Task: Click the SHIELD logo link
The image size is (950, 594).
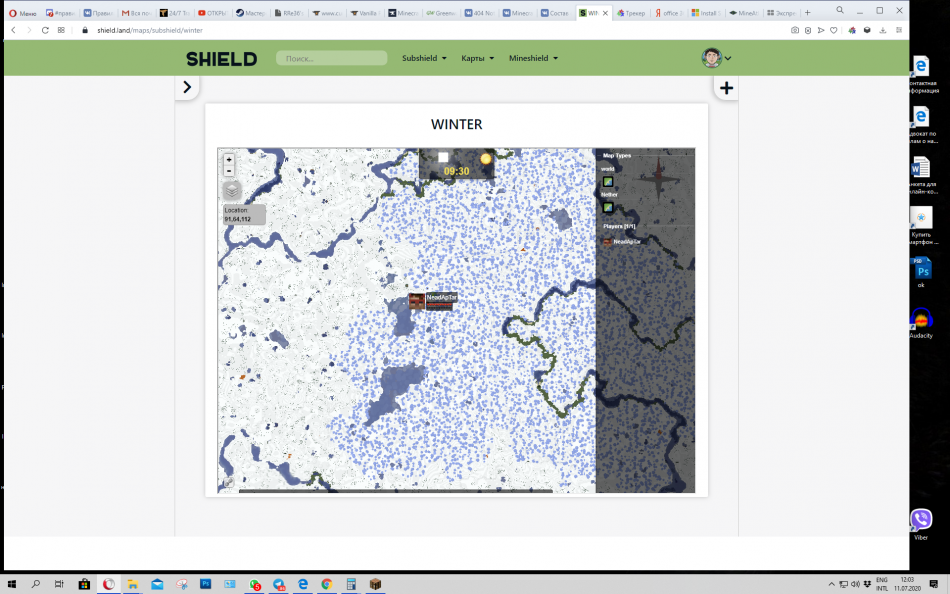Action: pyautogui.click(x=221, y=59)
